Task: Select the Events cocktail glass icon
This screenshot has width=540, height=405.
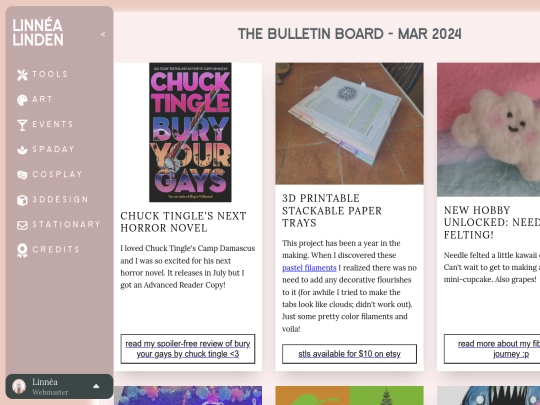Action: (22, 125)
